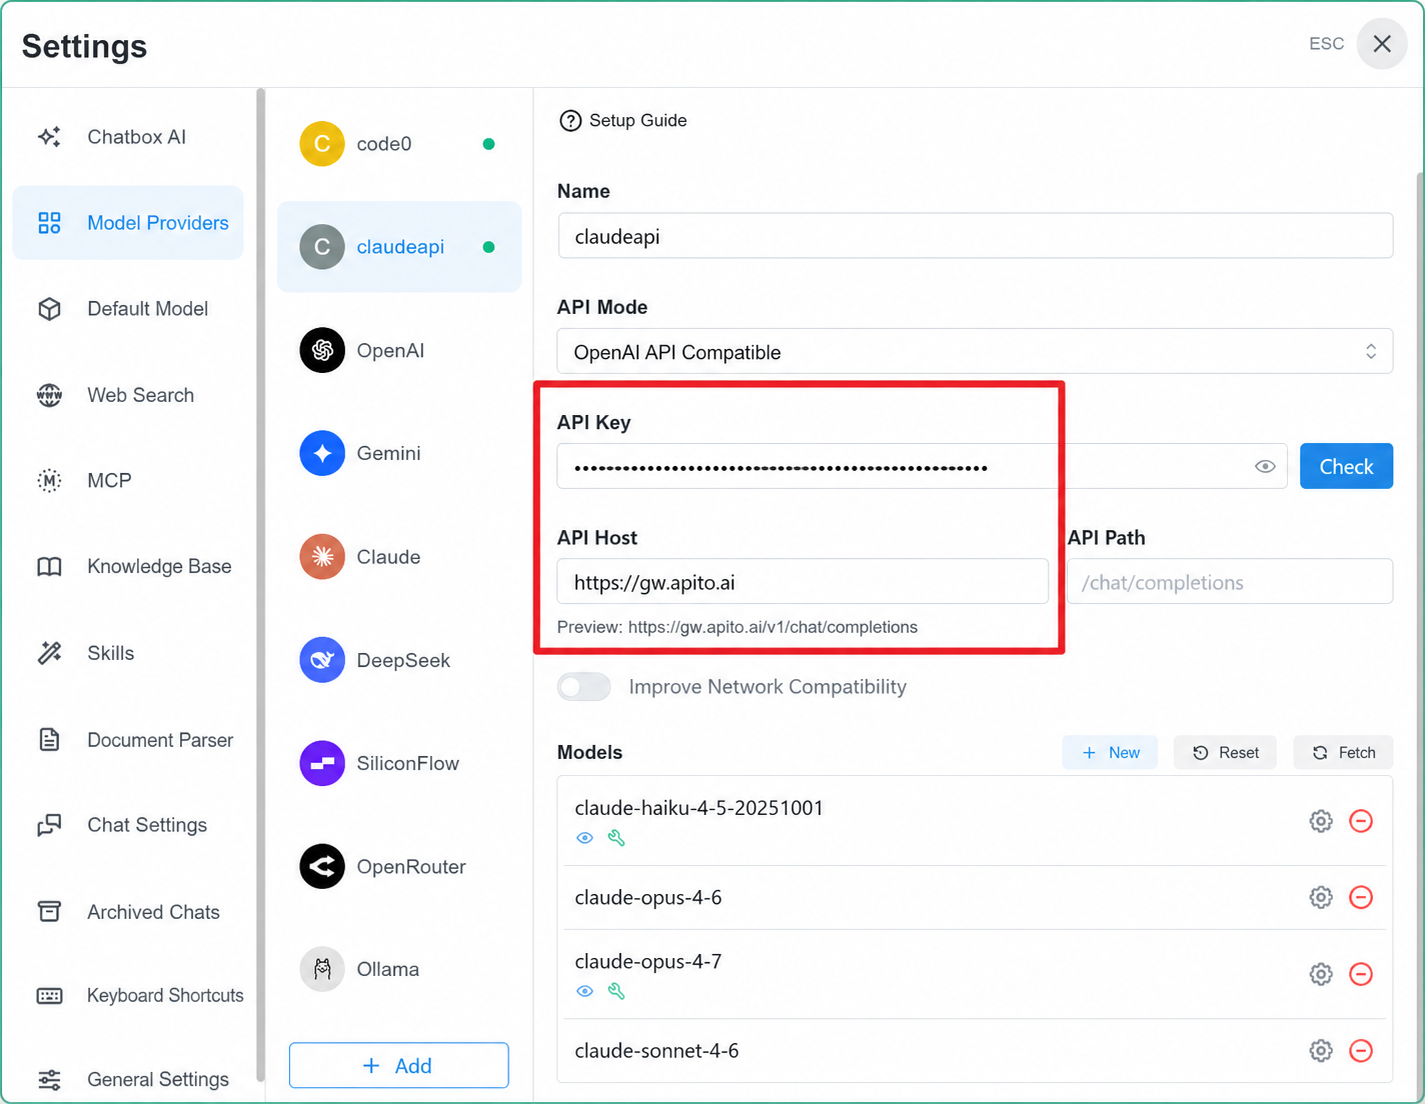Open the Skills settings section

(128, 653)
